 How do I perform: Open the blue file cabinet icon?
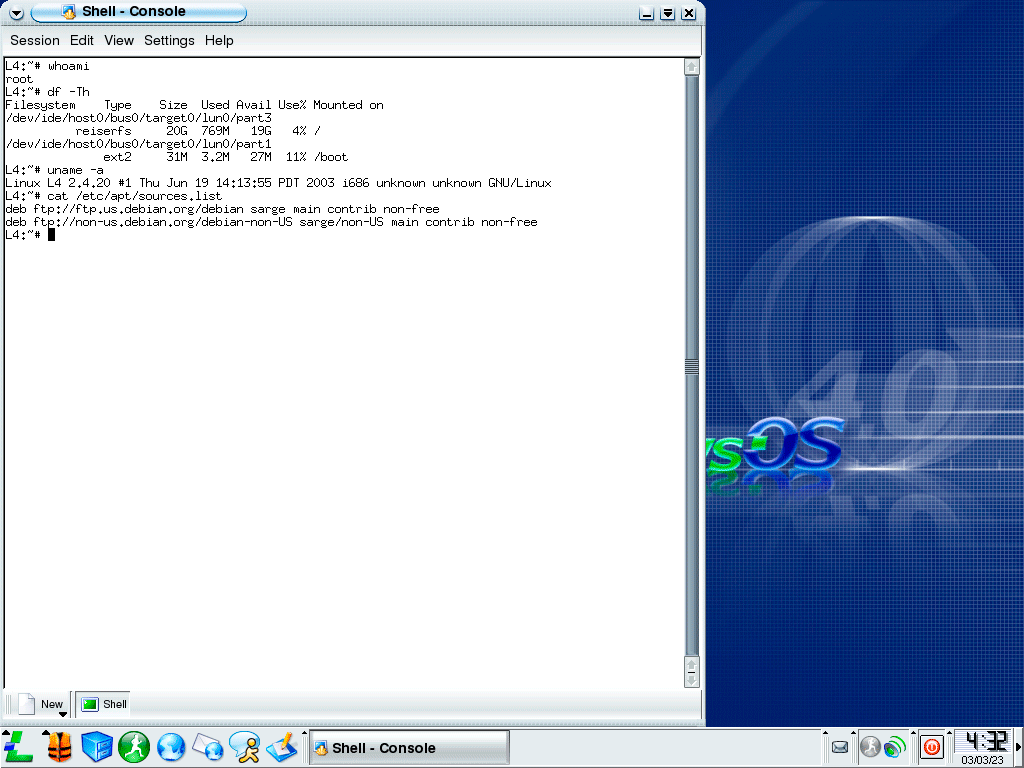[x=96, y=747]
